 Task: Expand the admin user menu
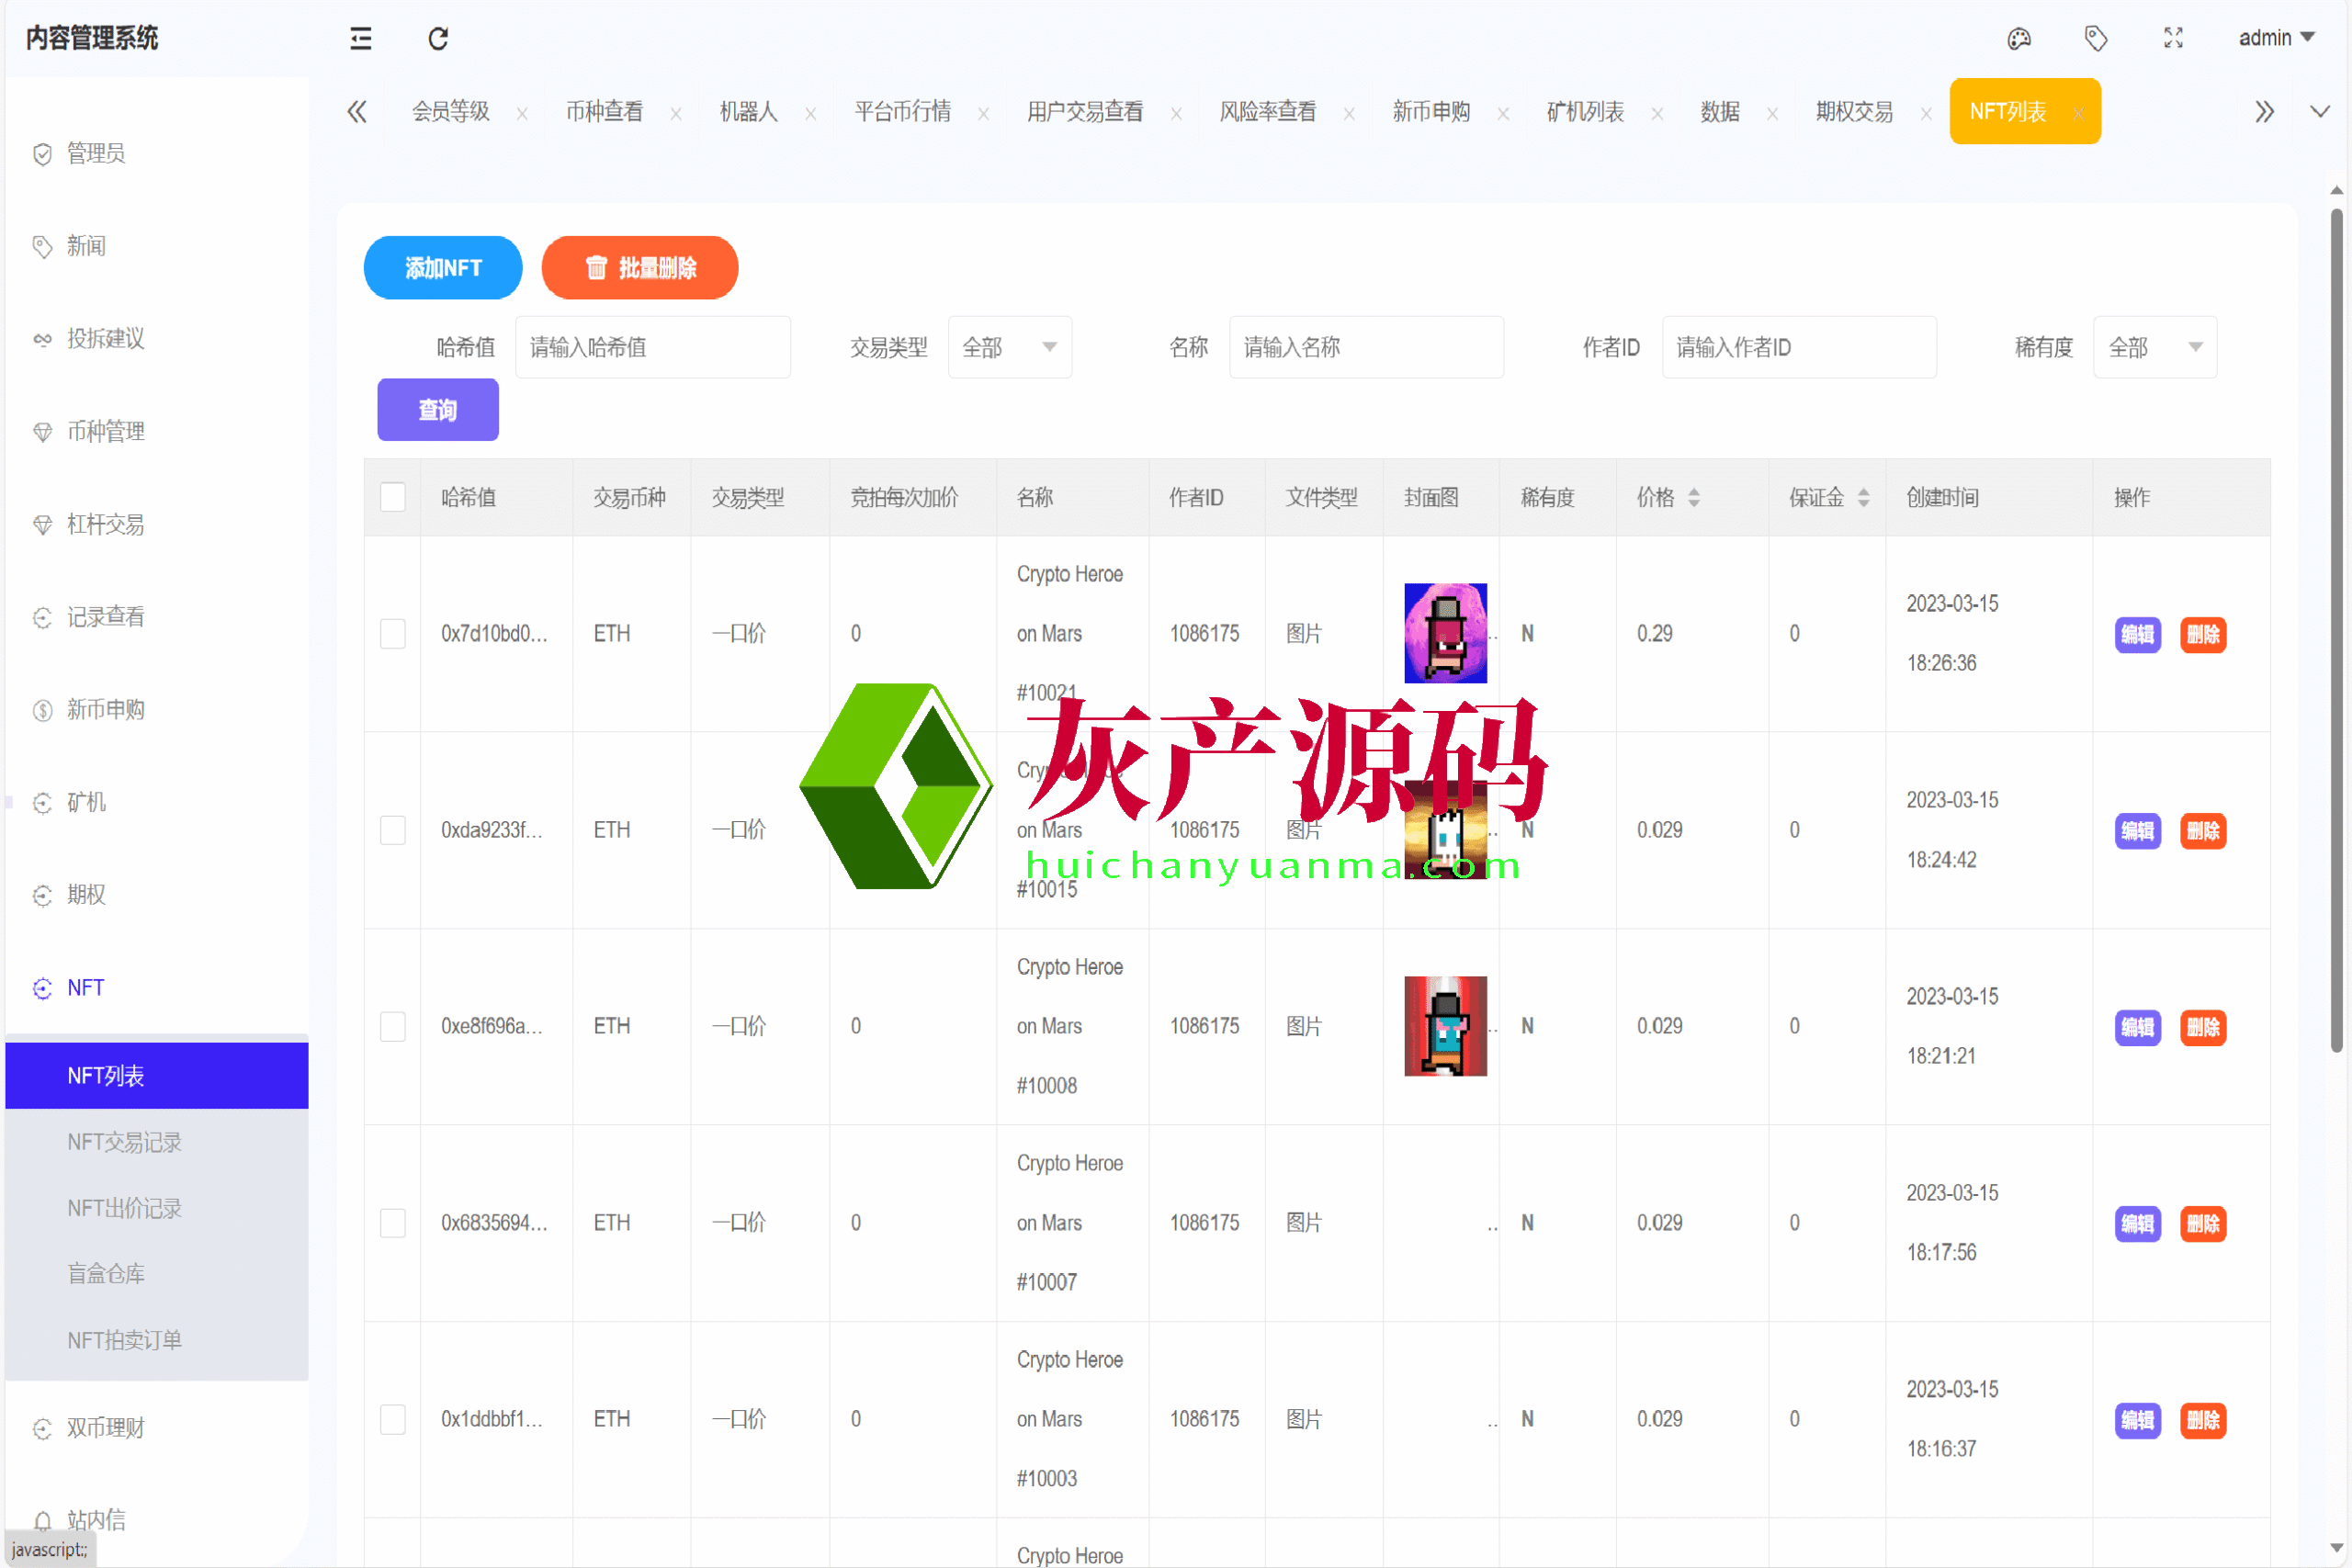2275,38
